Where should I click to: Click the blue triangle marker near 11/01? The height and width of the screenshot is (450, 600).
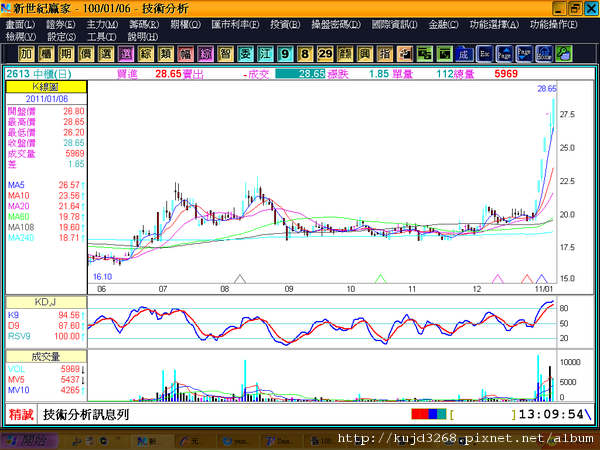click(x=541, y=279)
